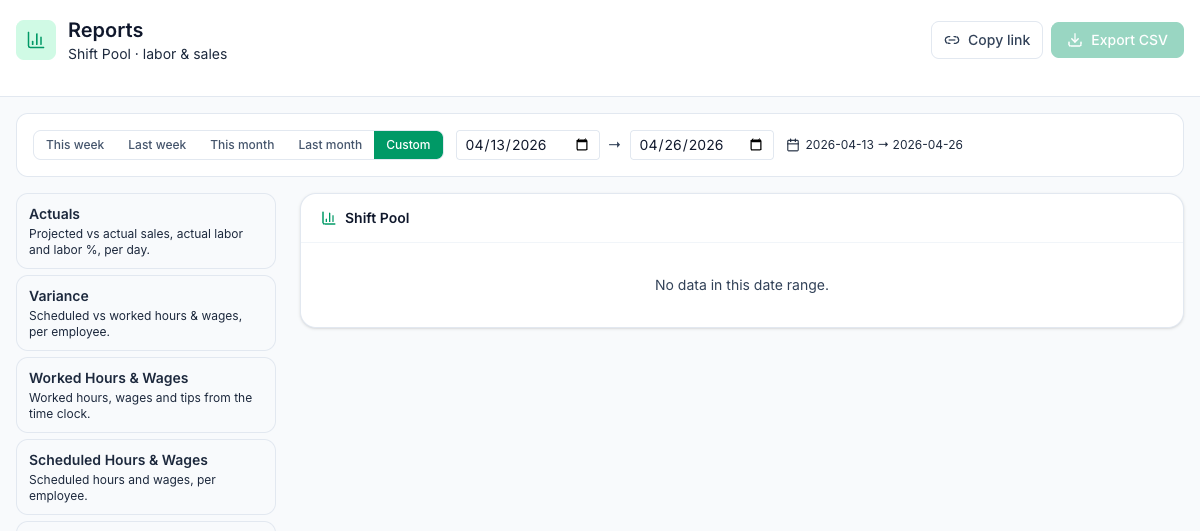1200x531 pixels.
Task: Open the end date calendar picker icon
Action: (756, 145)
